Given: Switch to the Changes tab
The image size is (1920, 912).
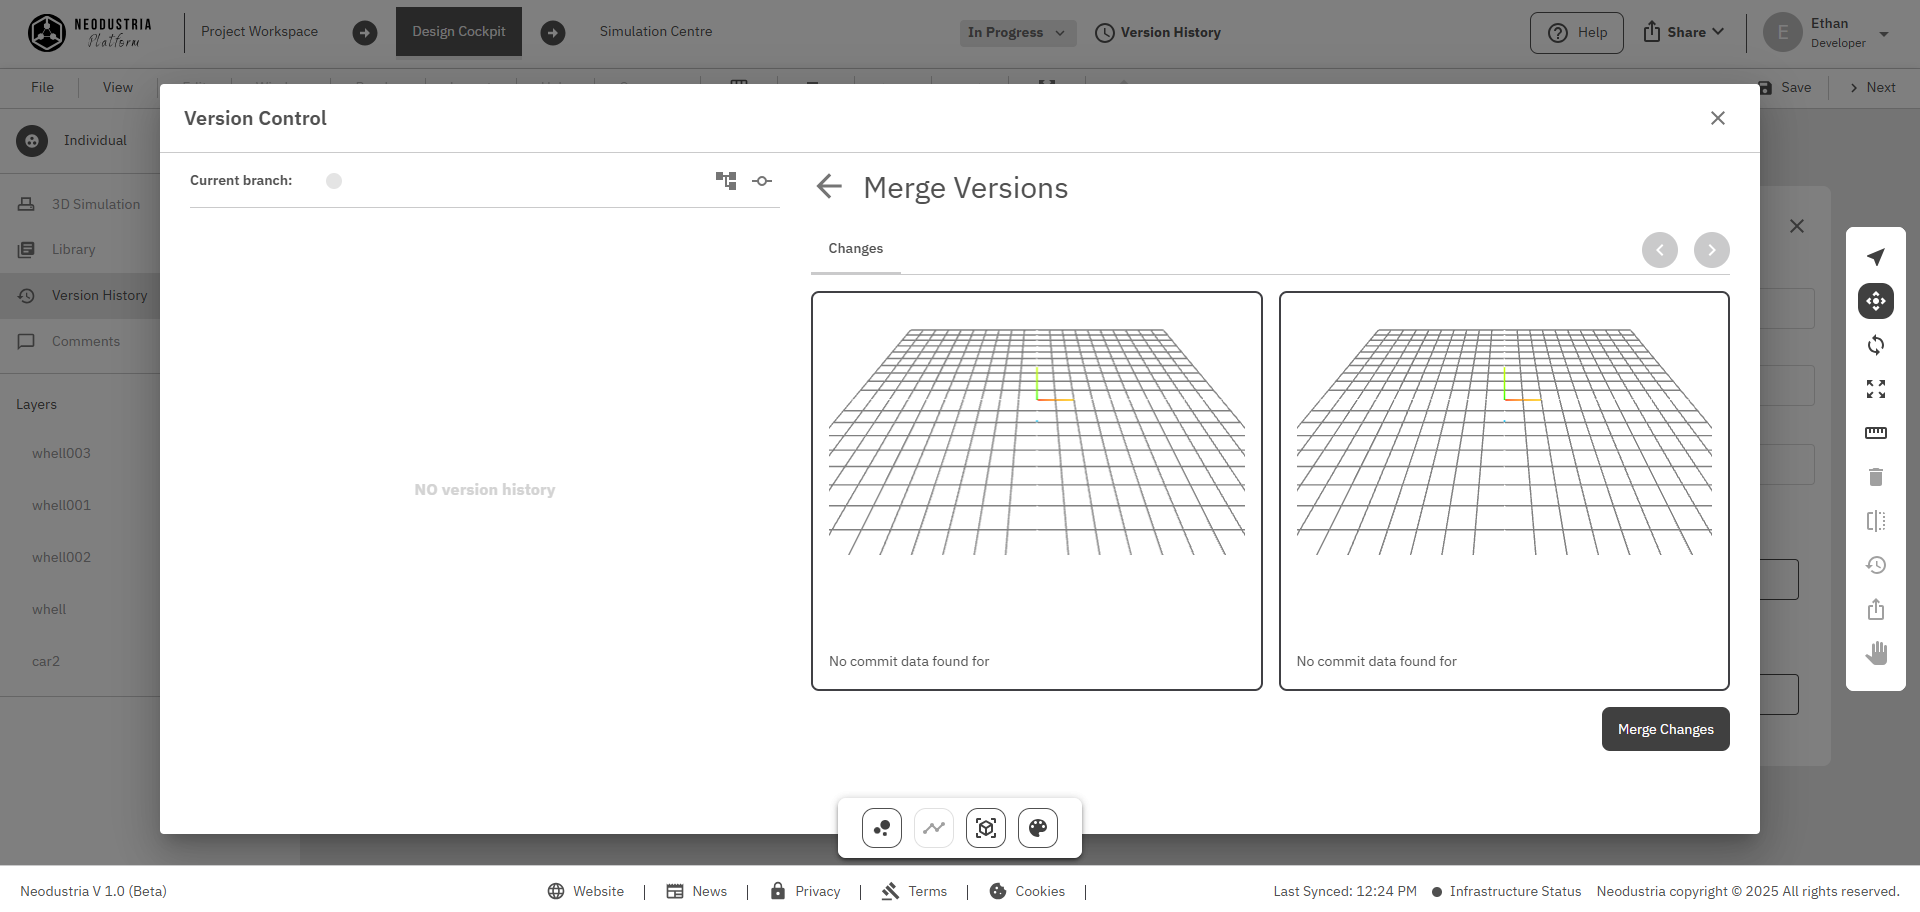Looking at the screenshot, I should (855, 249).
